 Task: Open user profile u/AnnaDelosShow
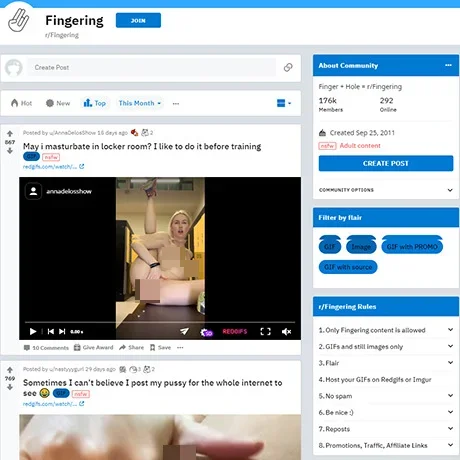tap(72, 133)
